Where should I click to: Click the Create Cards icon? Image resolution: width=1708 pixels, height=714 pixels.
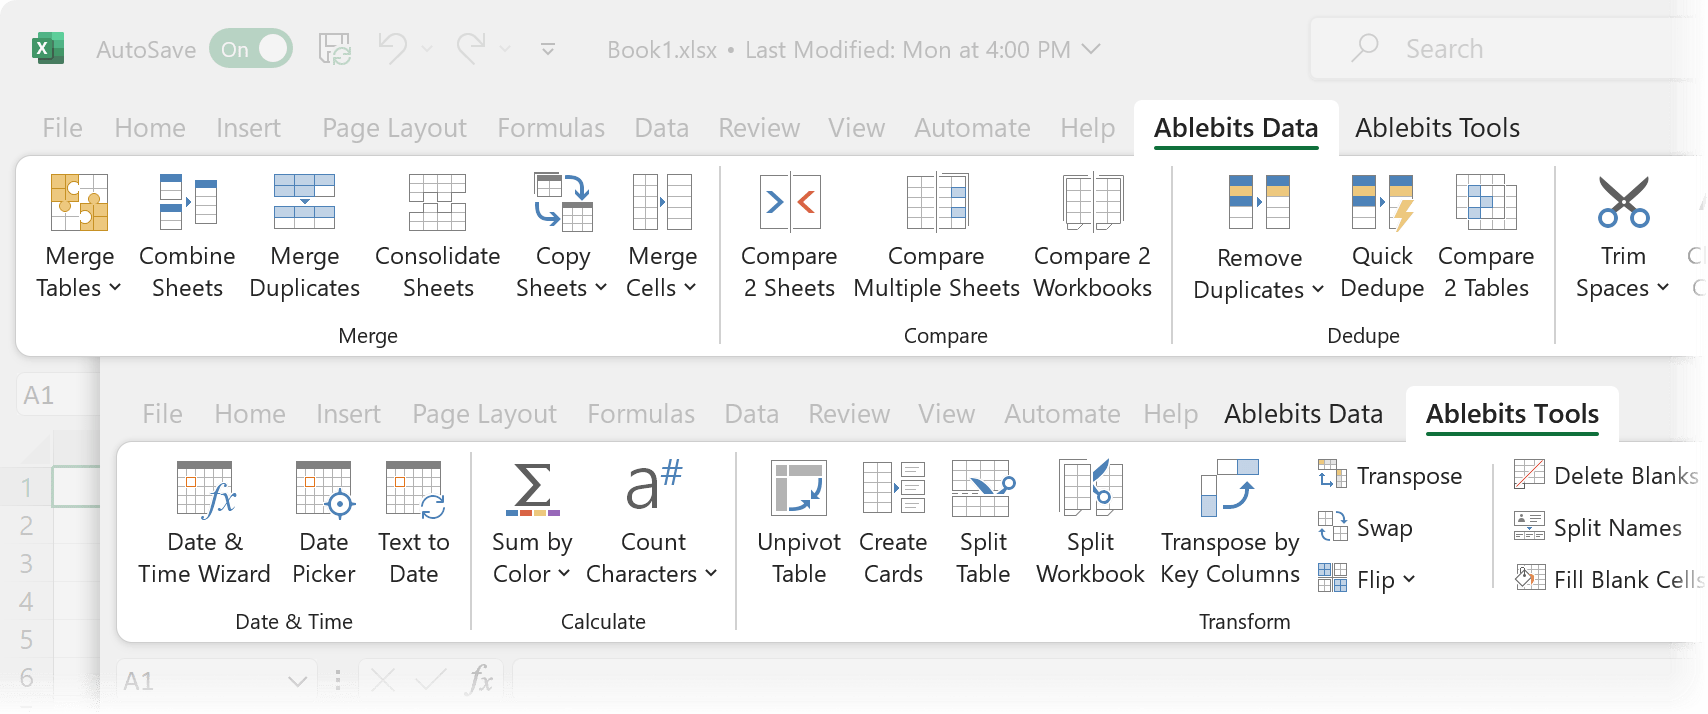coord(893,488)
